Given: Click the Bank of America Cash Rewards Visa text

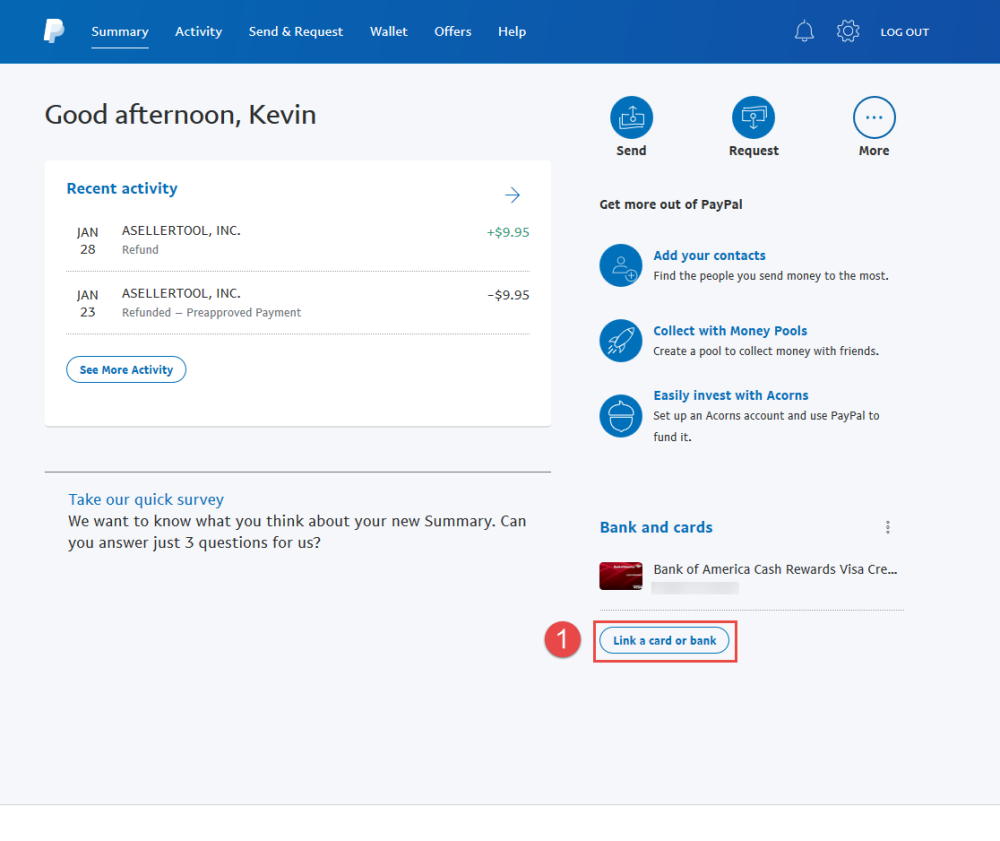Looking at the screenshot, I should tap(775, 569).
